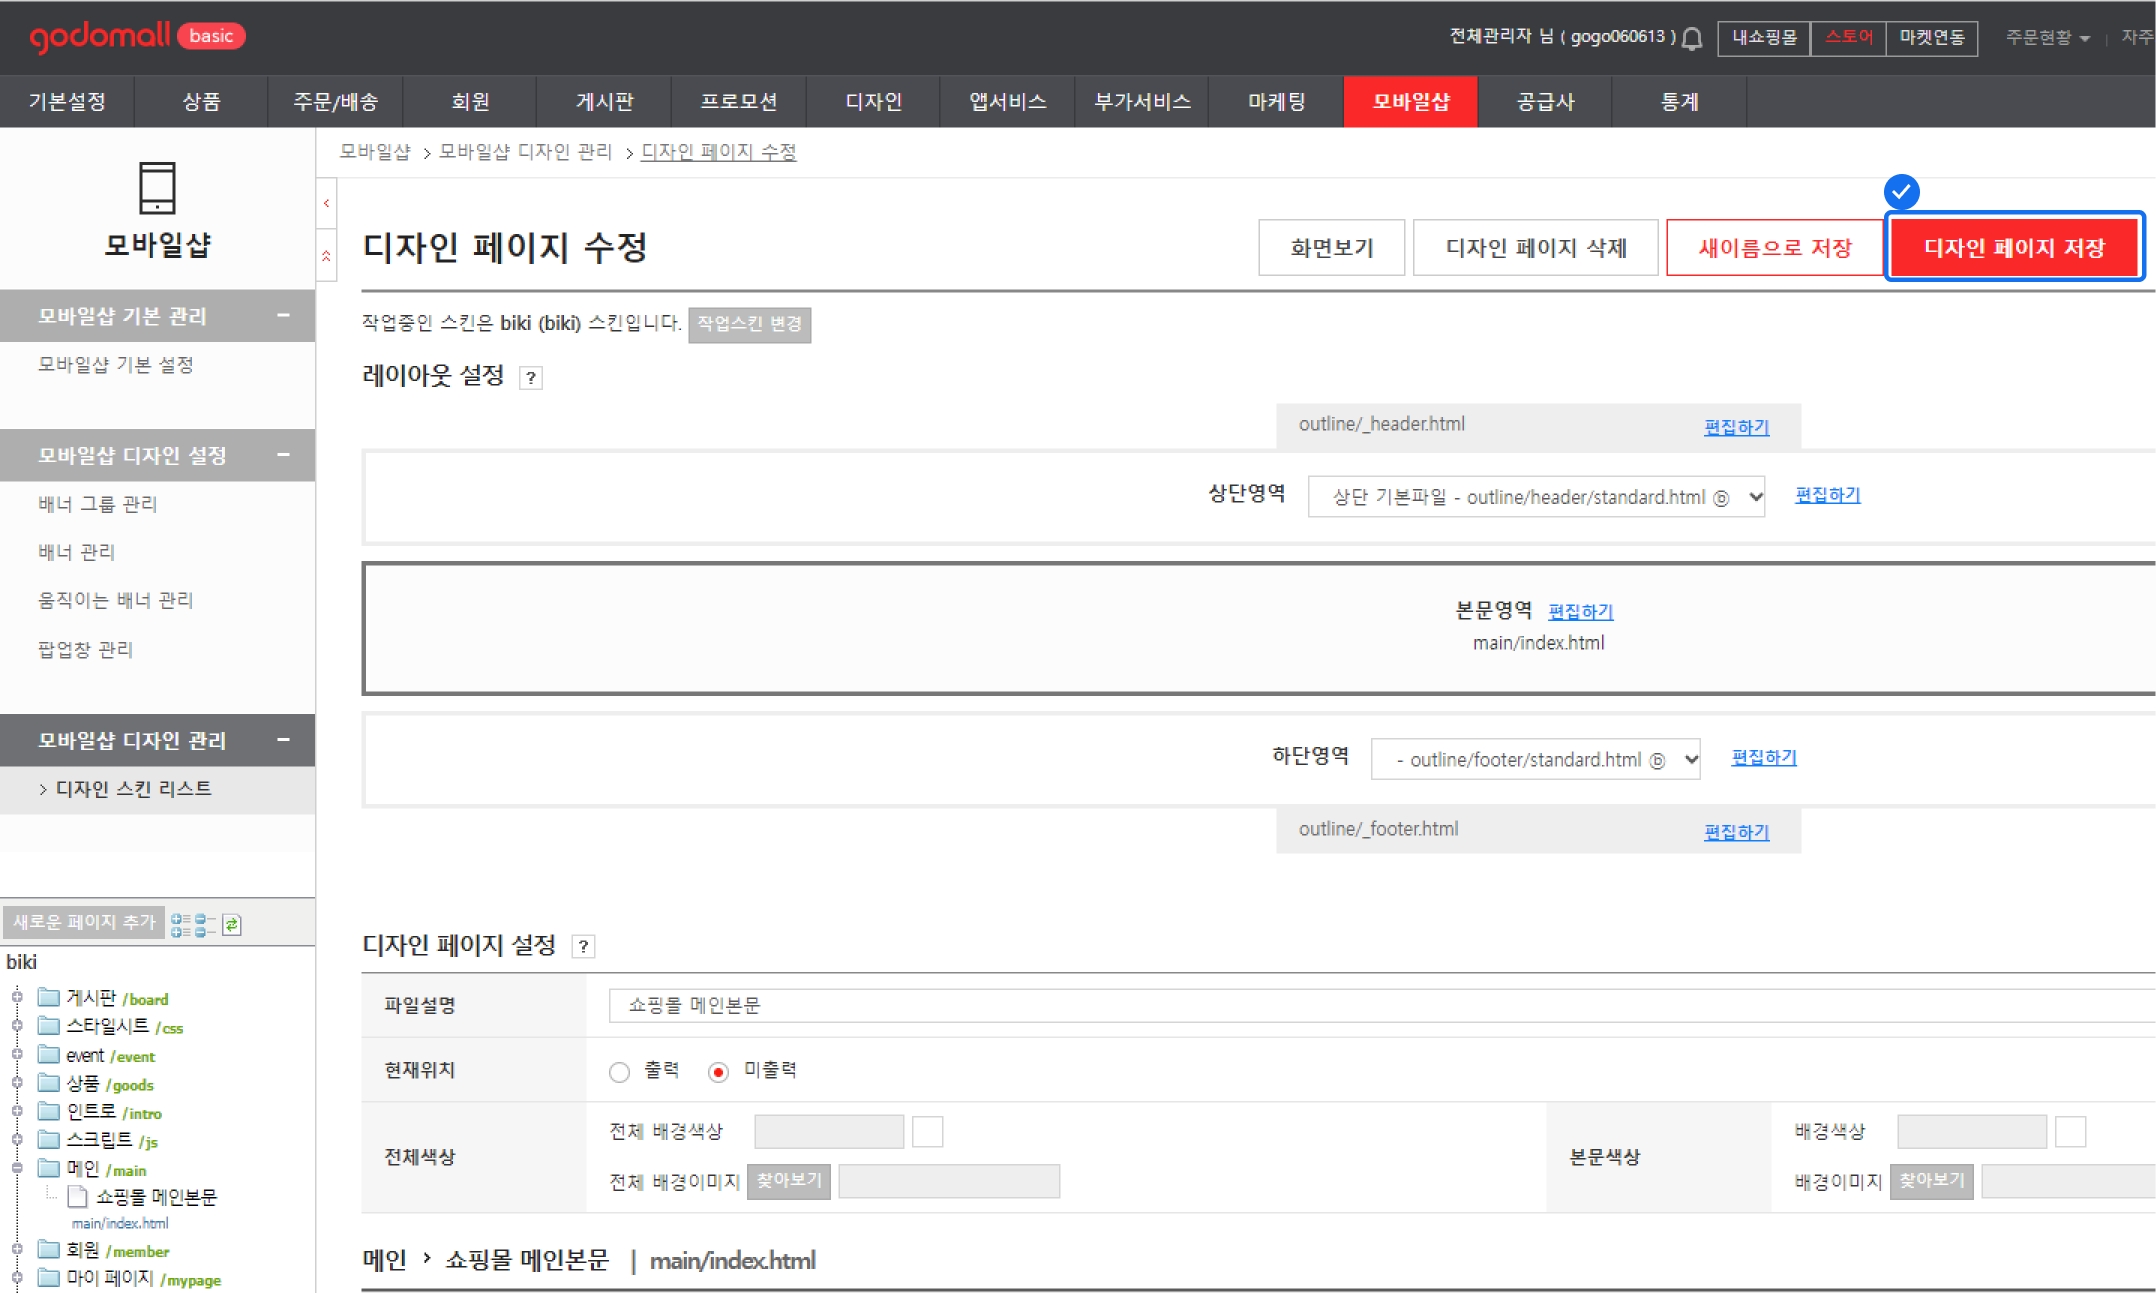The width and height of the screenshot is (2156, 1293).
Task: Click the notification bell icon
Action: [x=1691, y=39]
